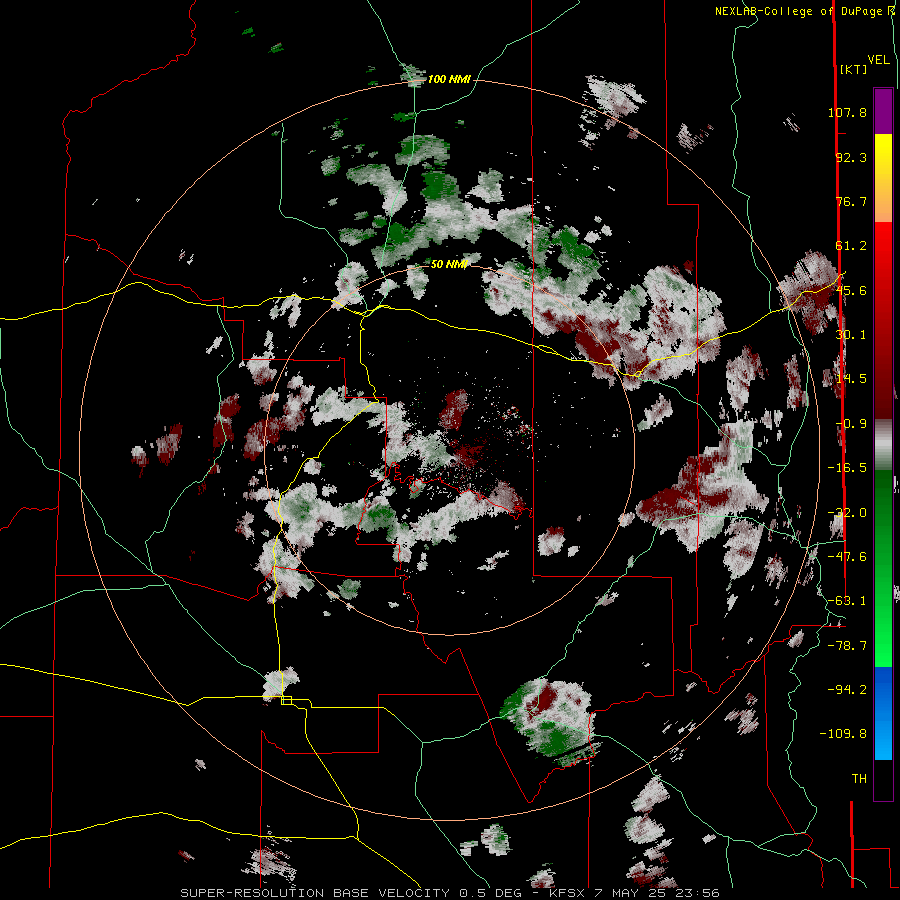Click the 50 NMI range ring label
Viewport: 900px width, 900px height.
[449, 264]
